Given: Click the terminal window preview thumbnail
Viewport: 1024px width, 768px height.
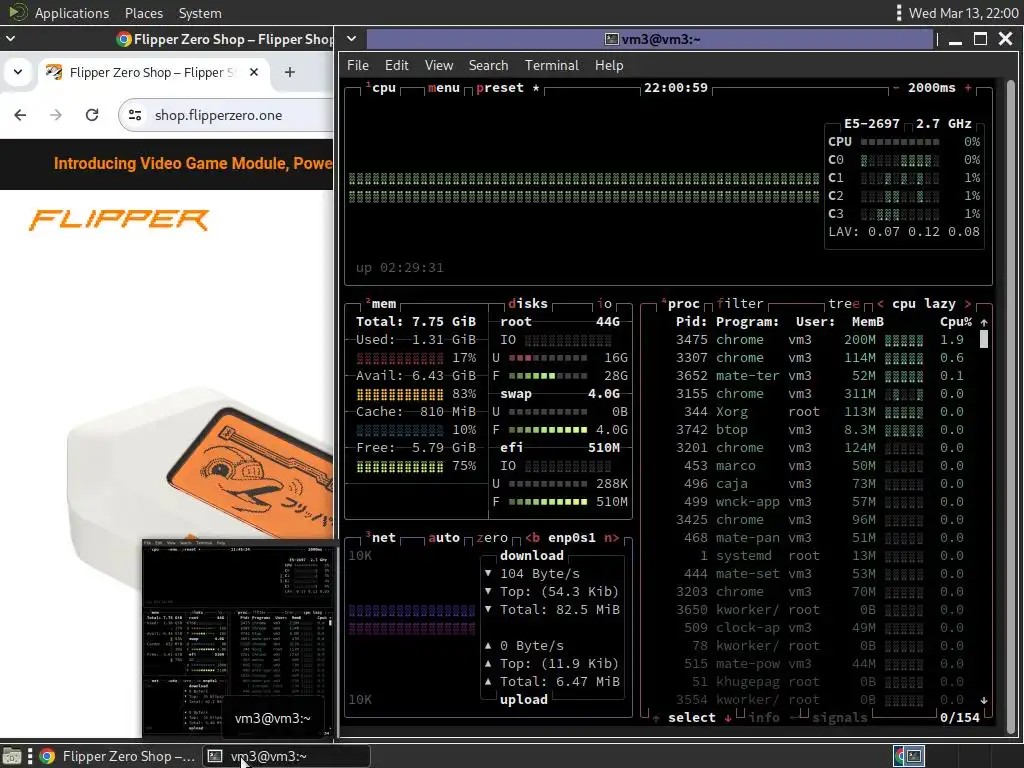Looking at the screenshot, I should (x=238, y=639).
